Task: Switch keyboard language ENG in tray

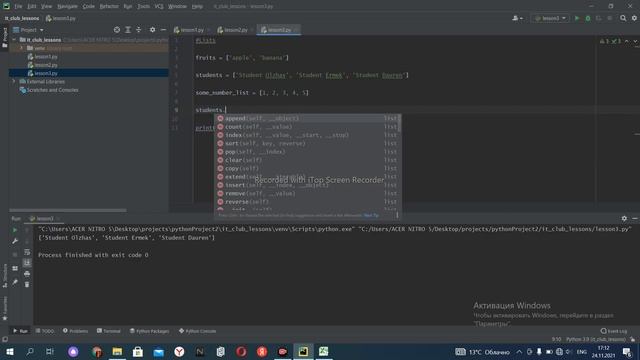Action: click(x=582, y=352)
